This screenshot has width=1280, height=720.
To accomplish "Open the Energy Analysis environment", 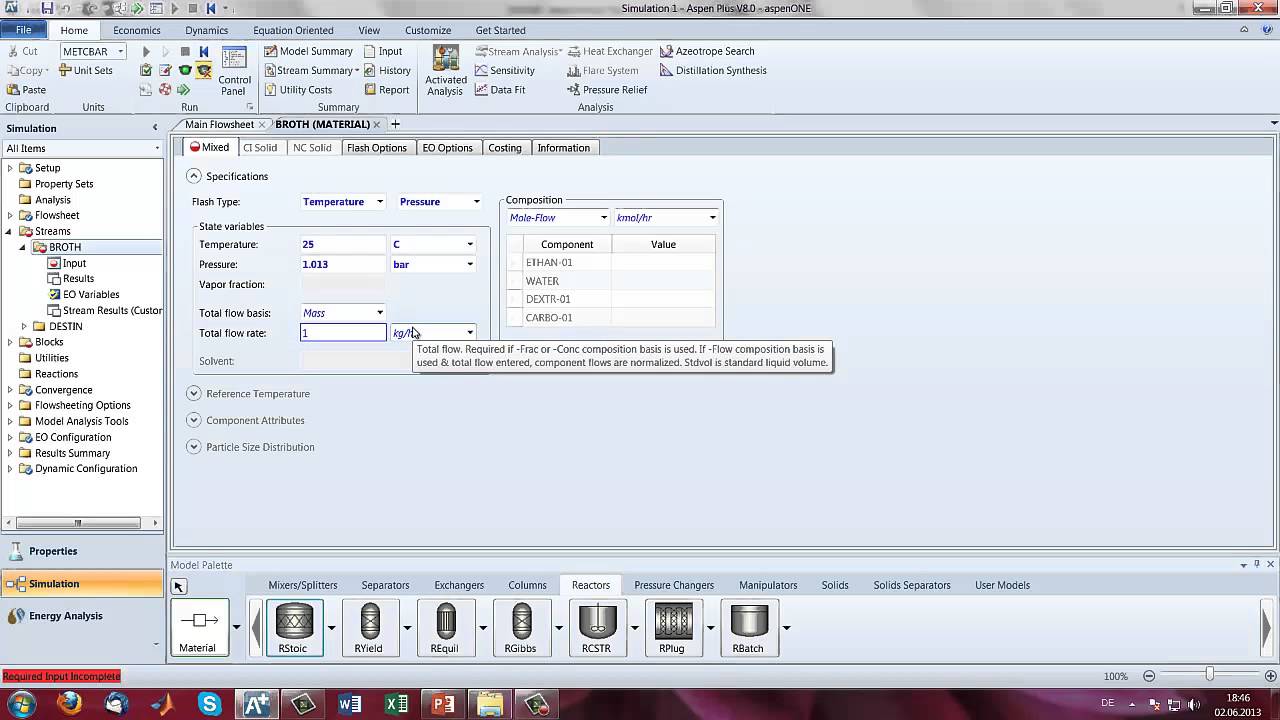I will click(82, 616).
